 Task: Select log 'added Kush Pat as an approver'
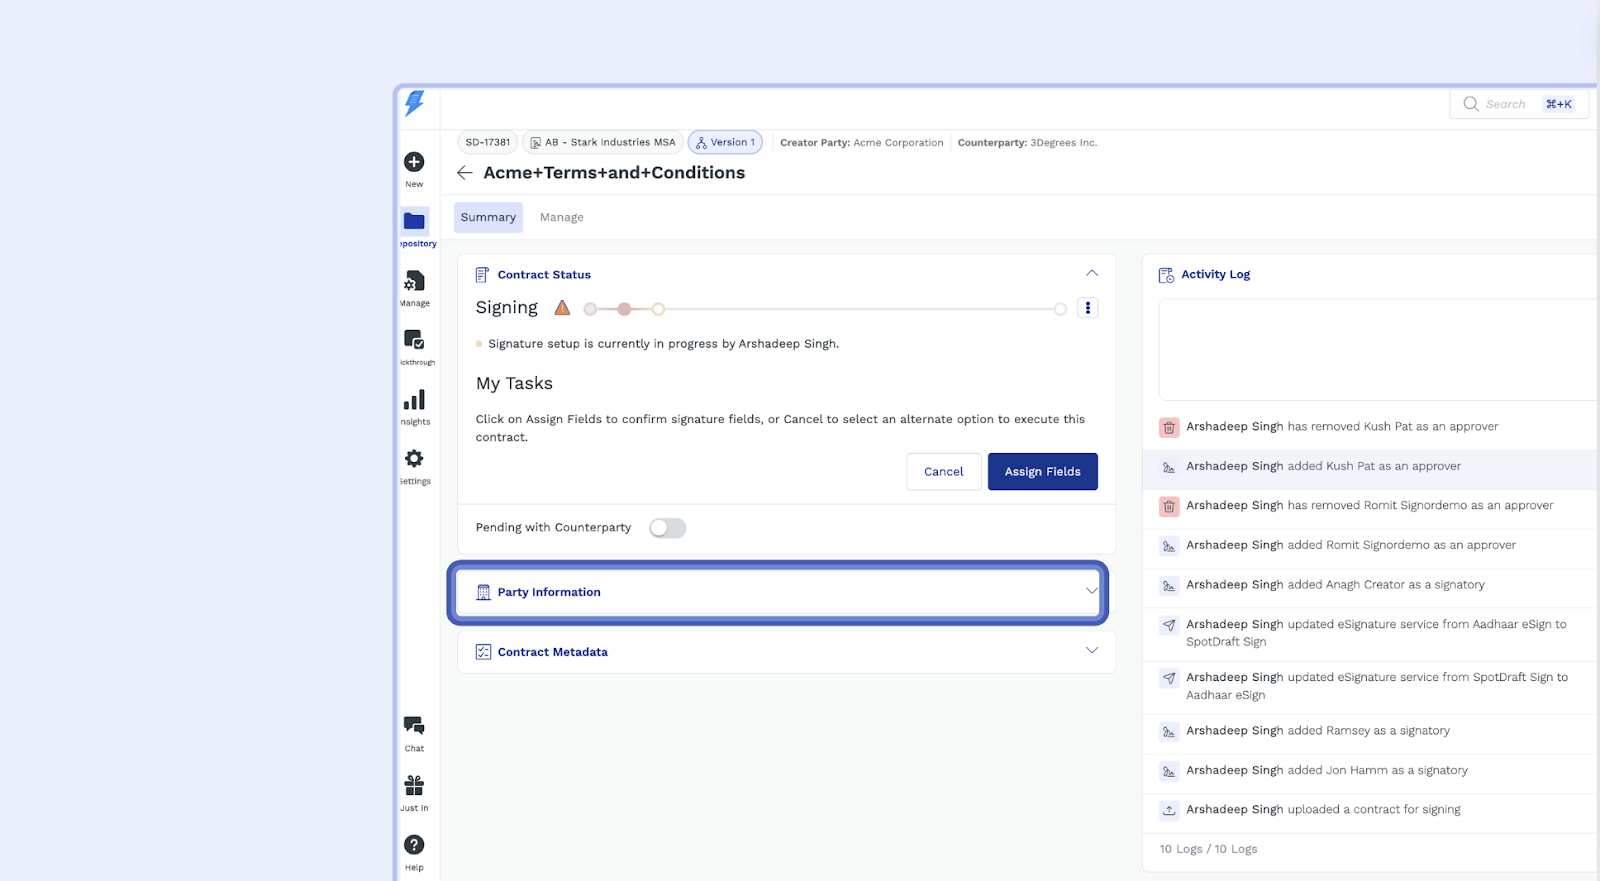point(1370,467)
